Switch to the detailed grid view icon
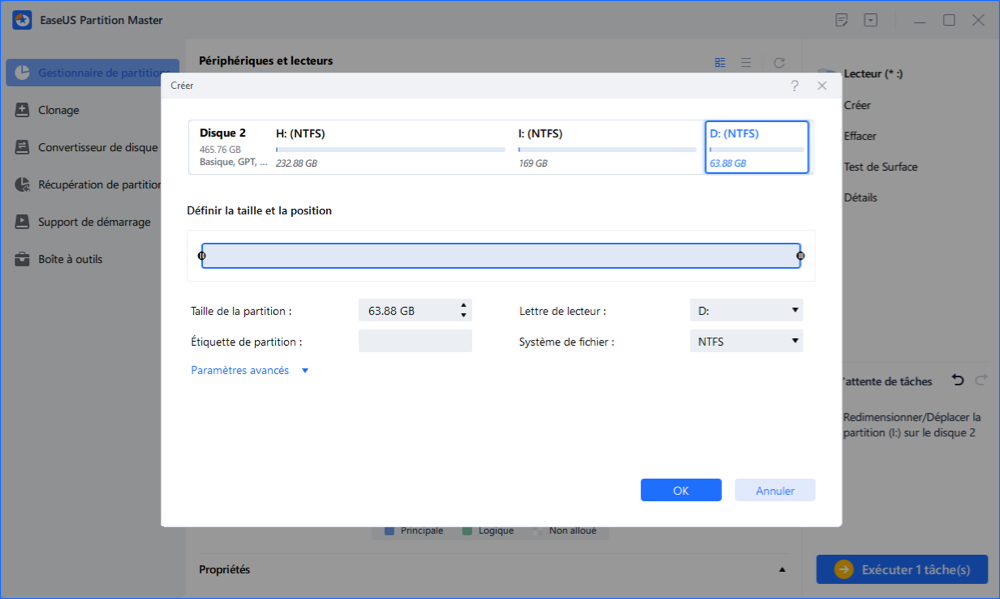Image resolution: width=1000 pixels, height=599 pixels. [x=720, y=62]
